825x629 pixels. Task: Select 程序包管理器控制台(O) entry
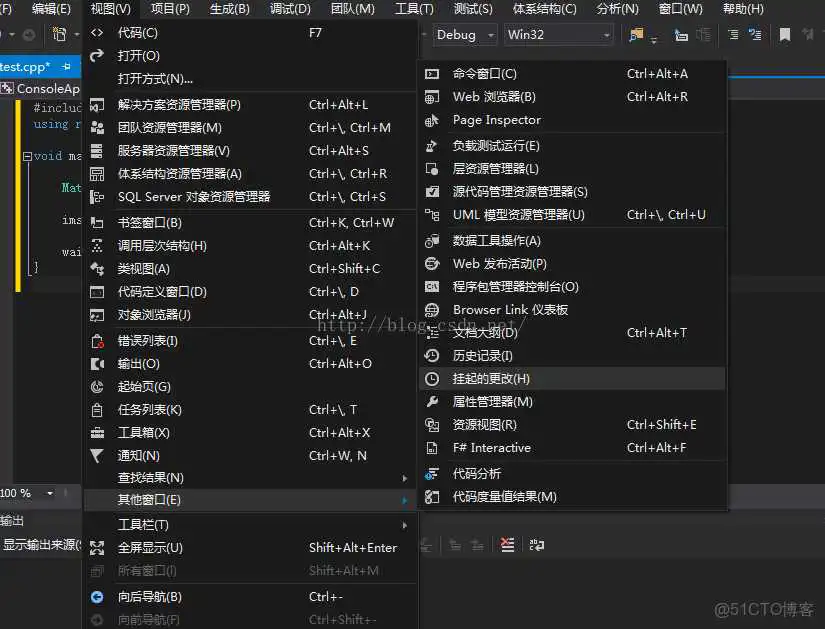tap(572, 287)
